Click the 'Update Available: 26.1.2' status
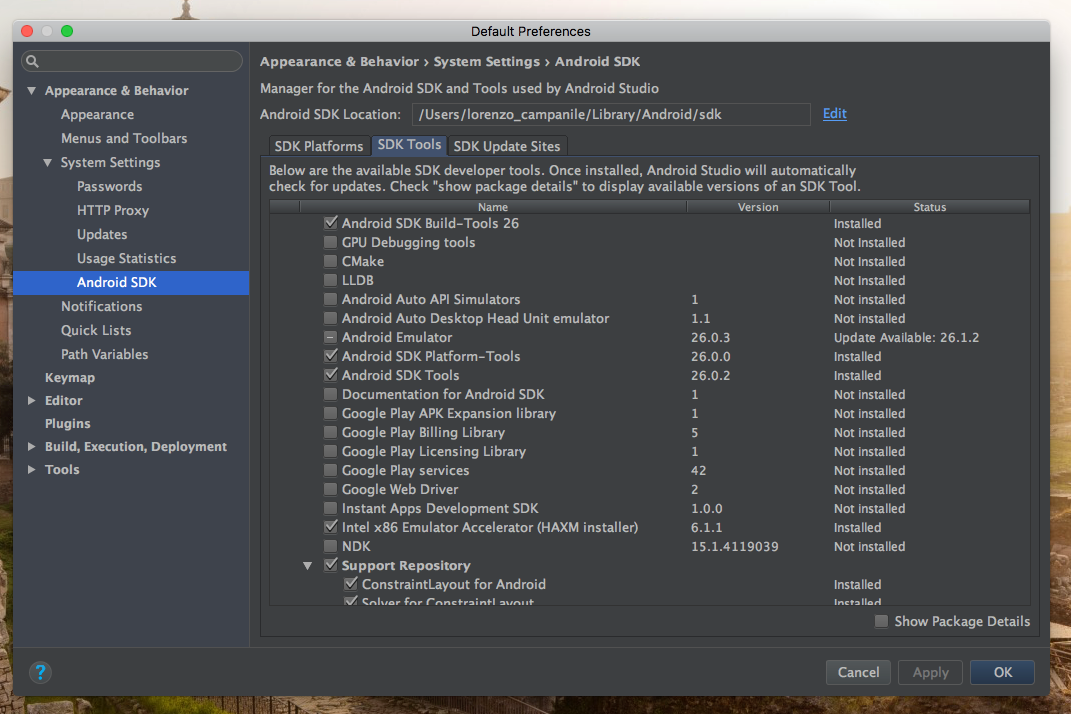 pos(906,338)
